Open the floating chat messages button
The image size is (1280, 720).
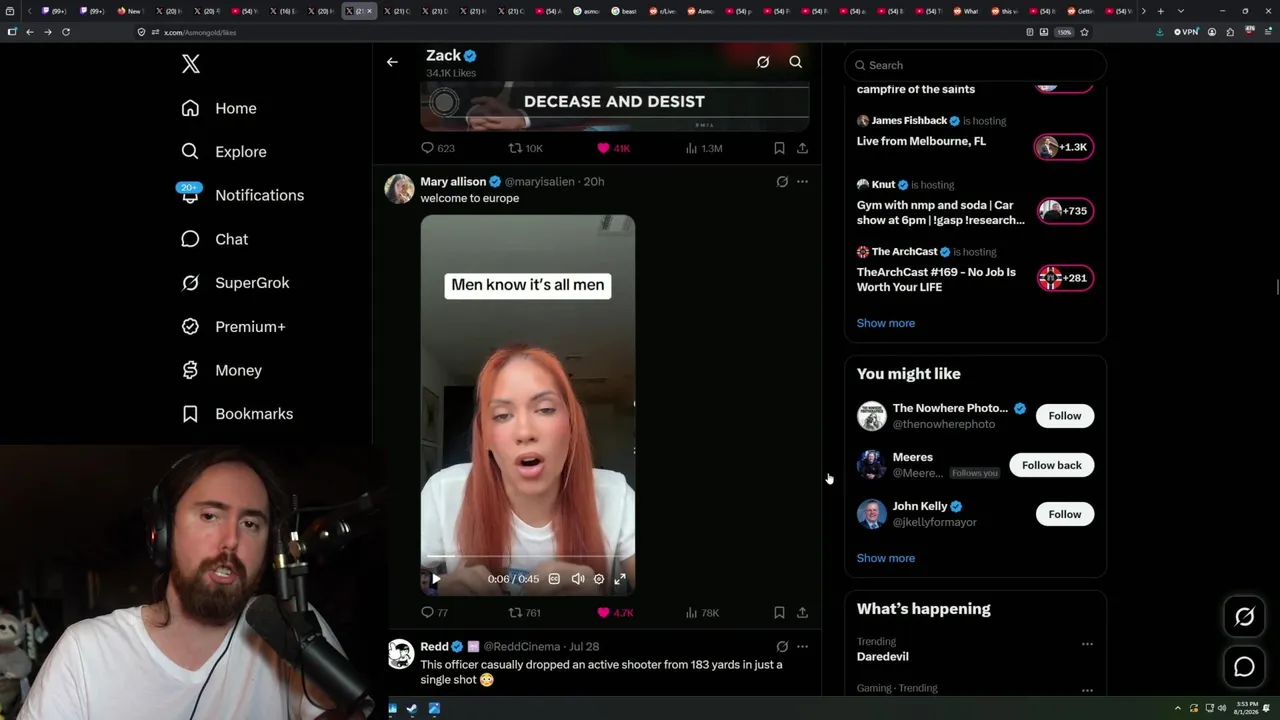1244,666
